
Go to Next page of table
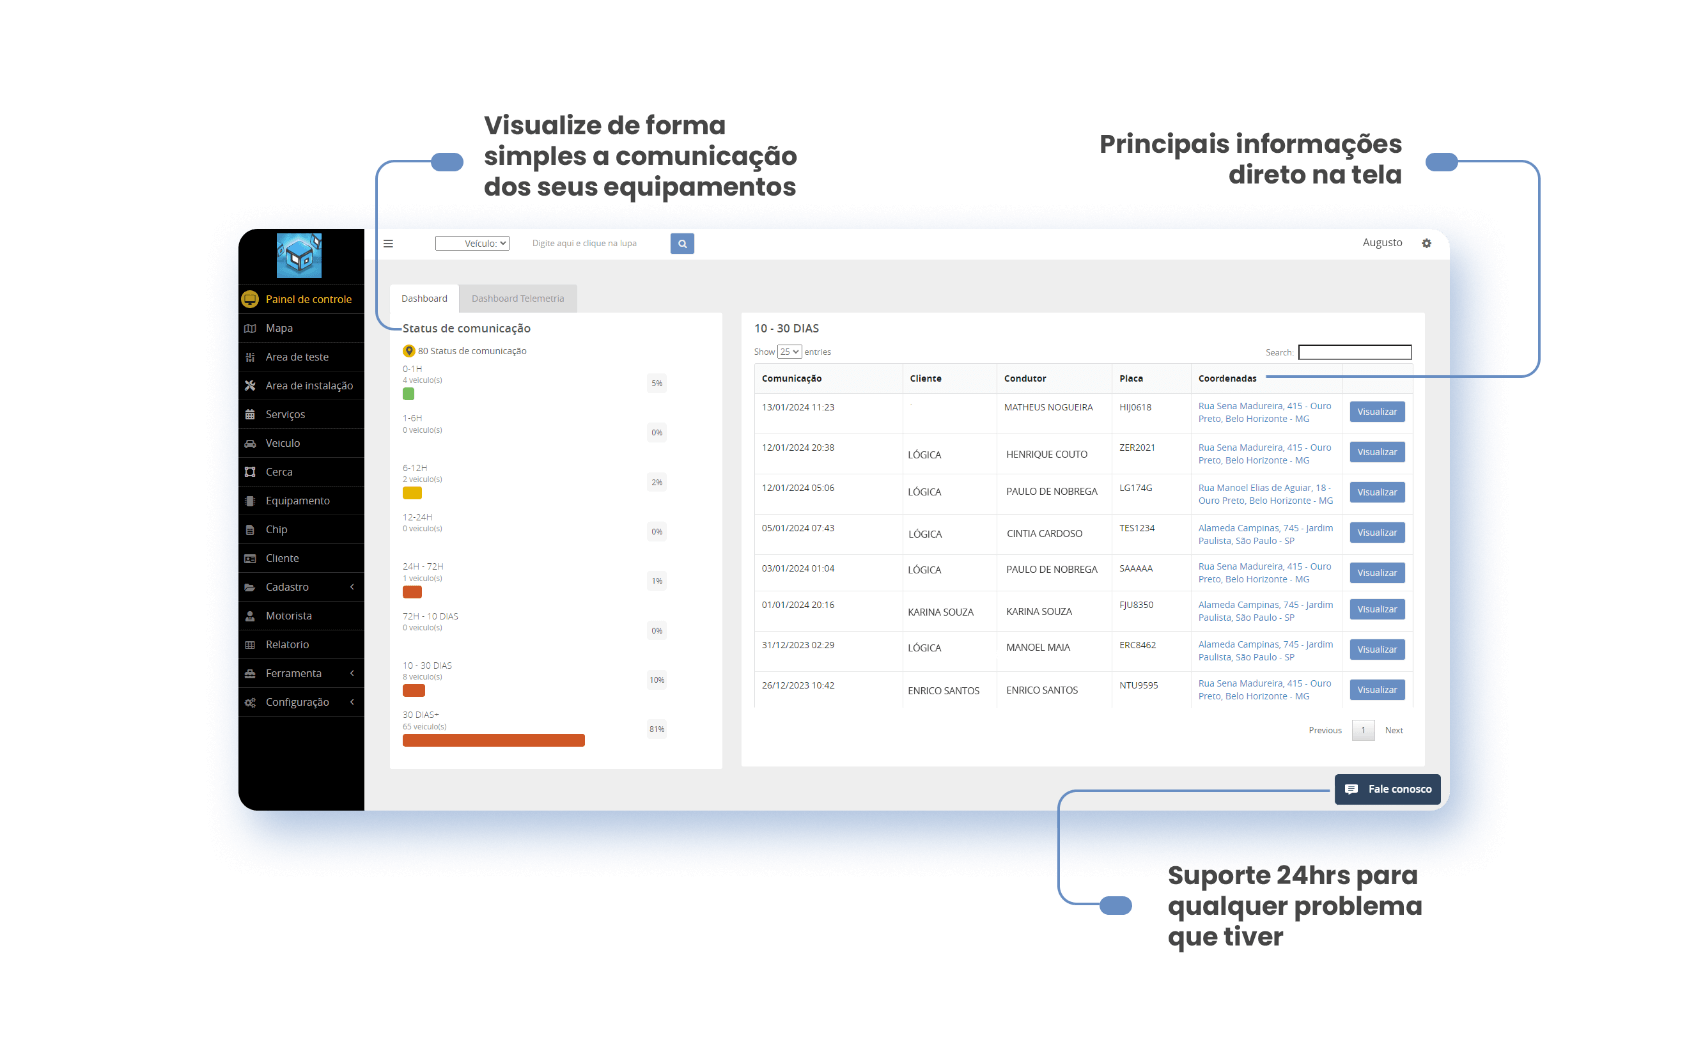[x=1393, y=731]
